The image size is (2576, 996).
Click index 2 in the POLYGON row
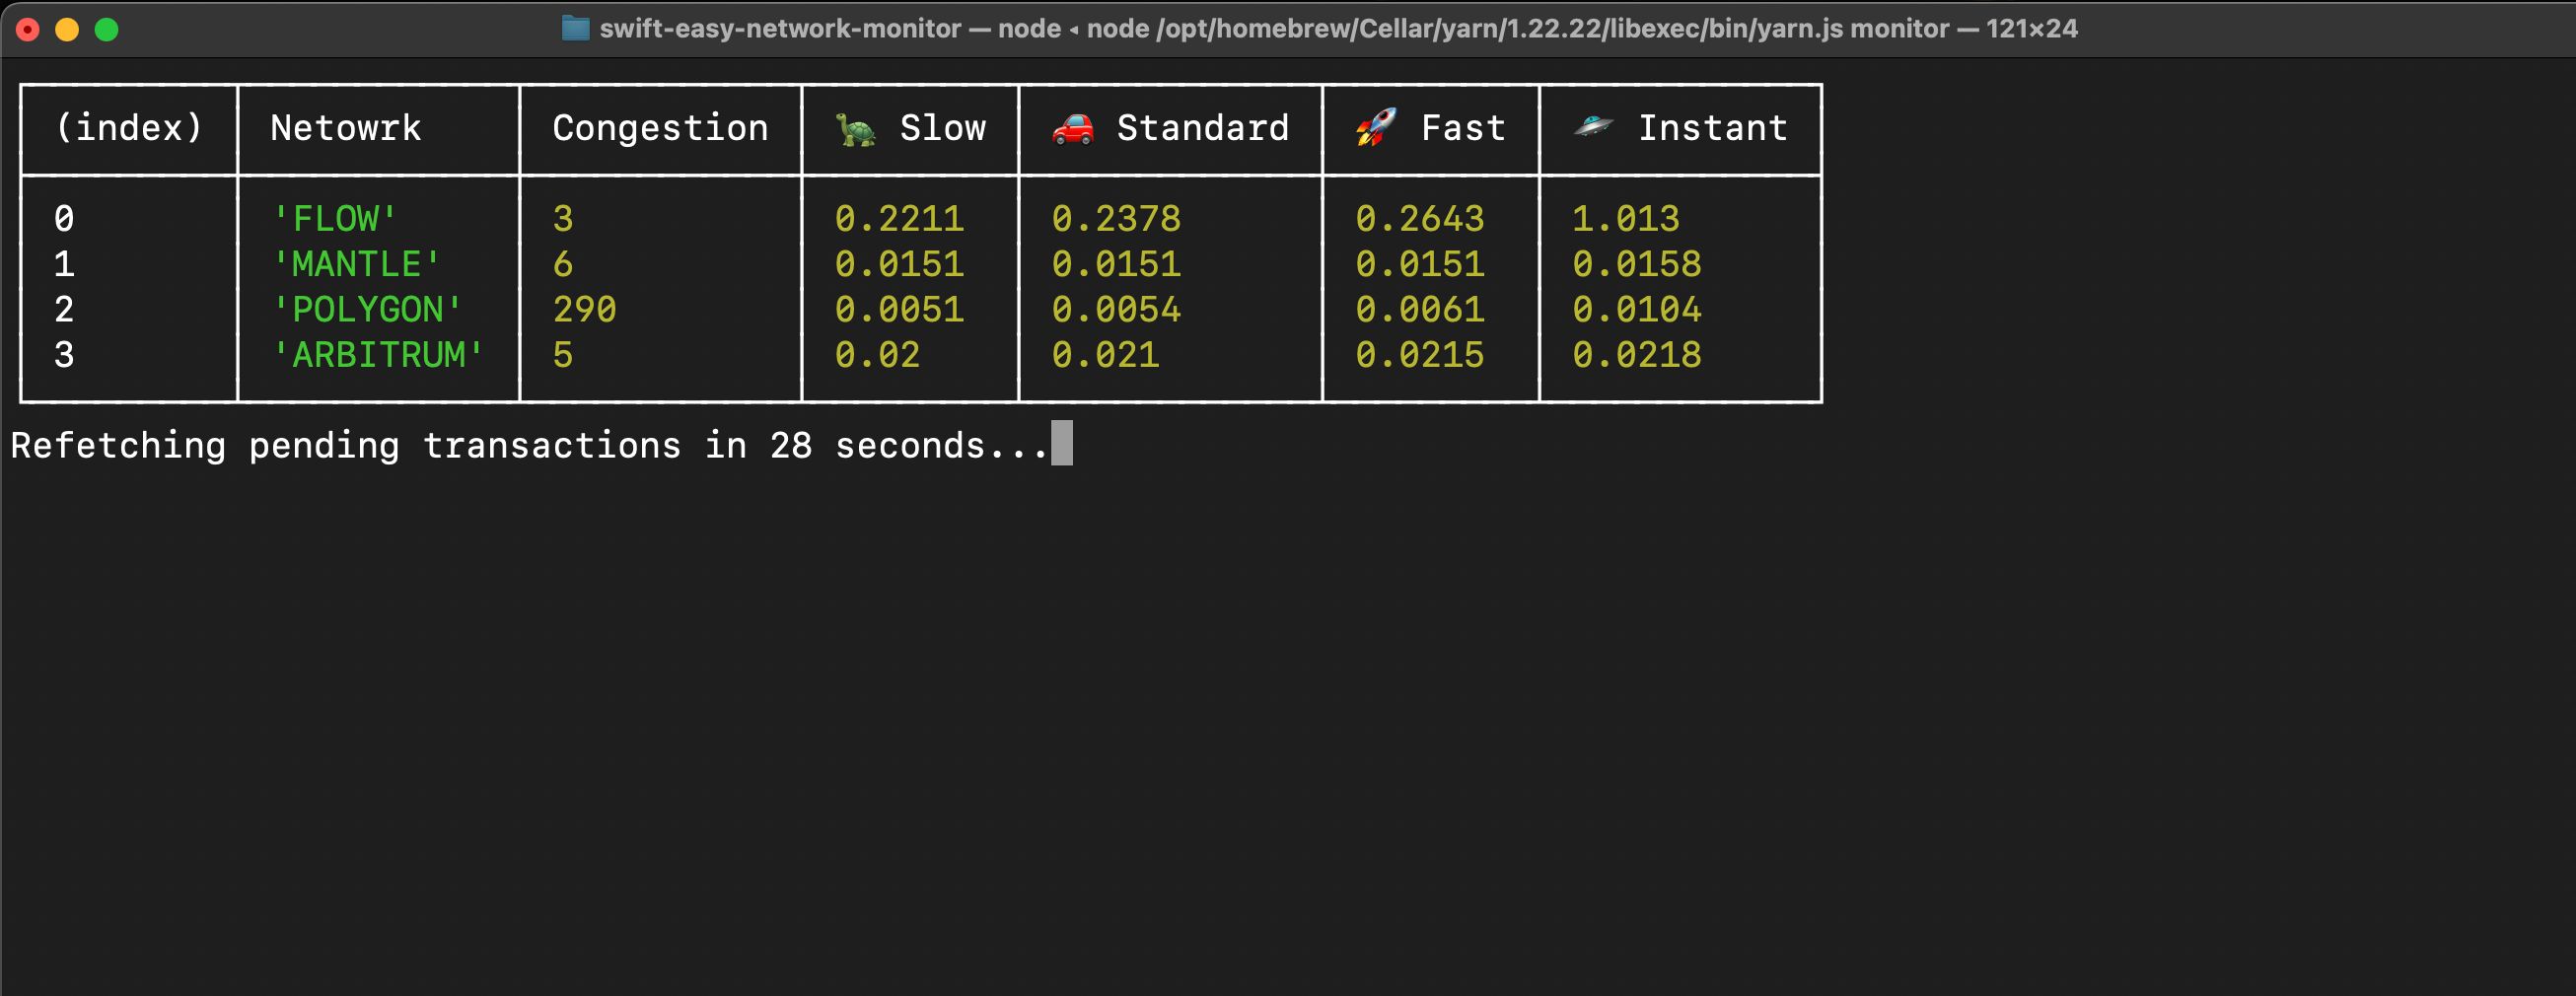64,310
